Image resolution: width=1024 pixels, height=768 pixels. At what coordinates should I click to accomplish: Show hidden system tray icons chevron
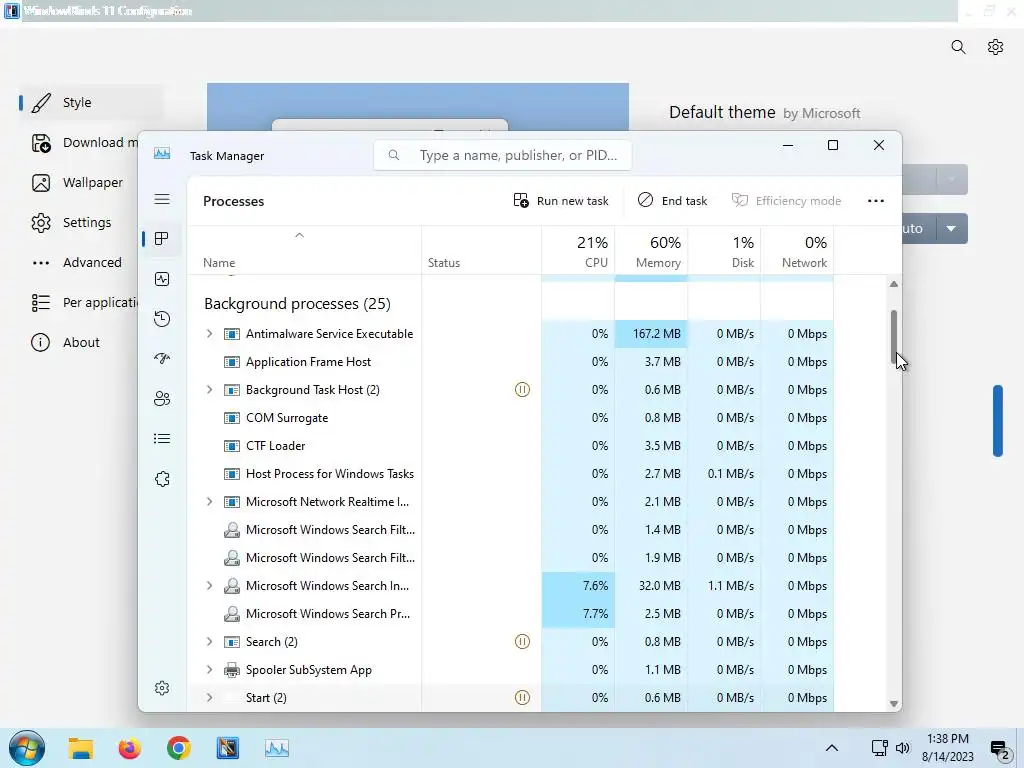[831, 748]
